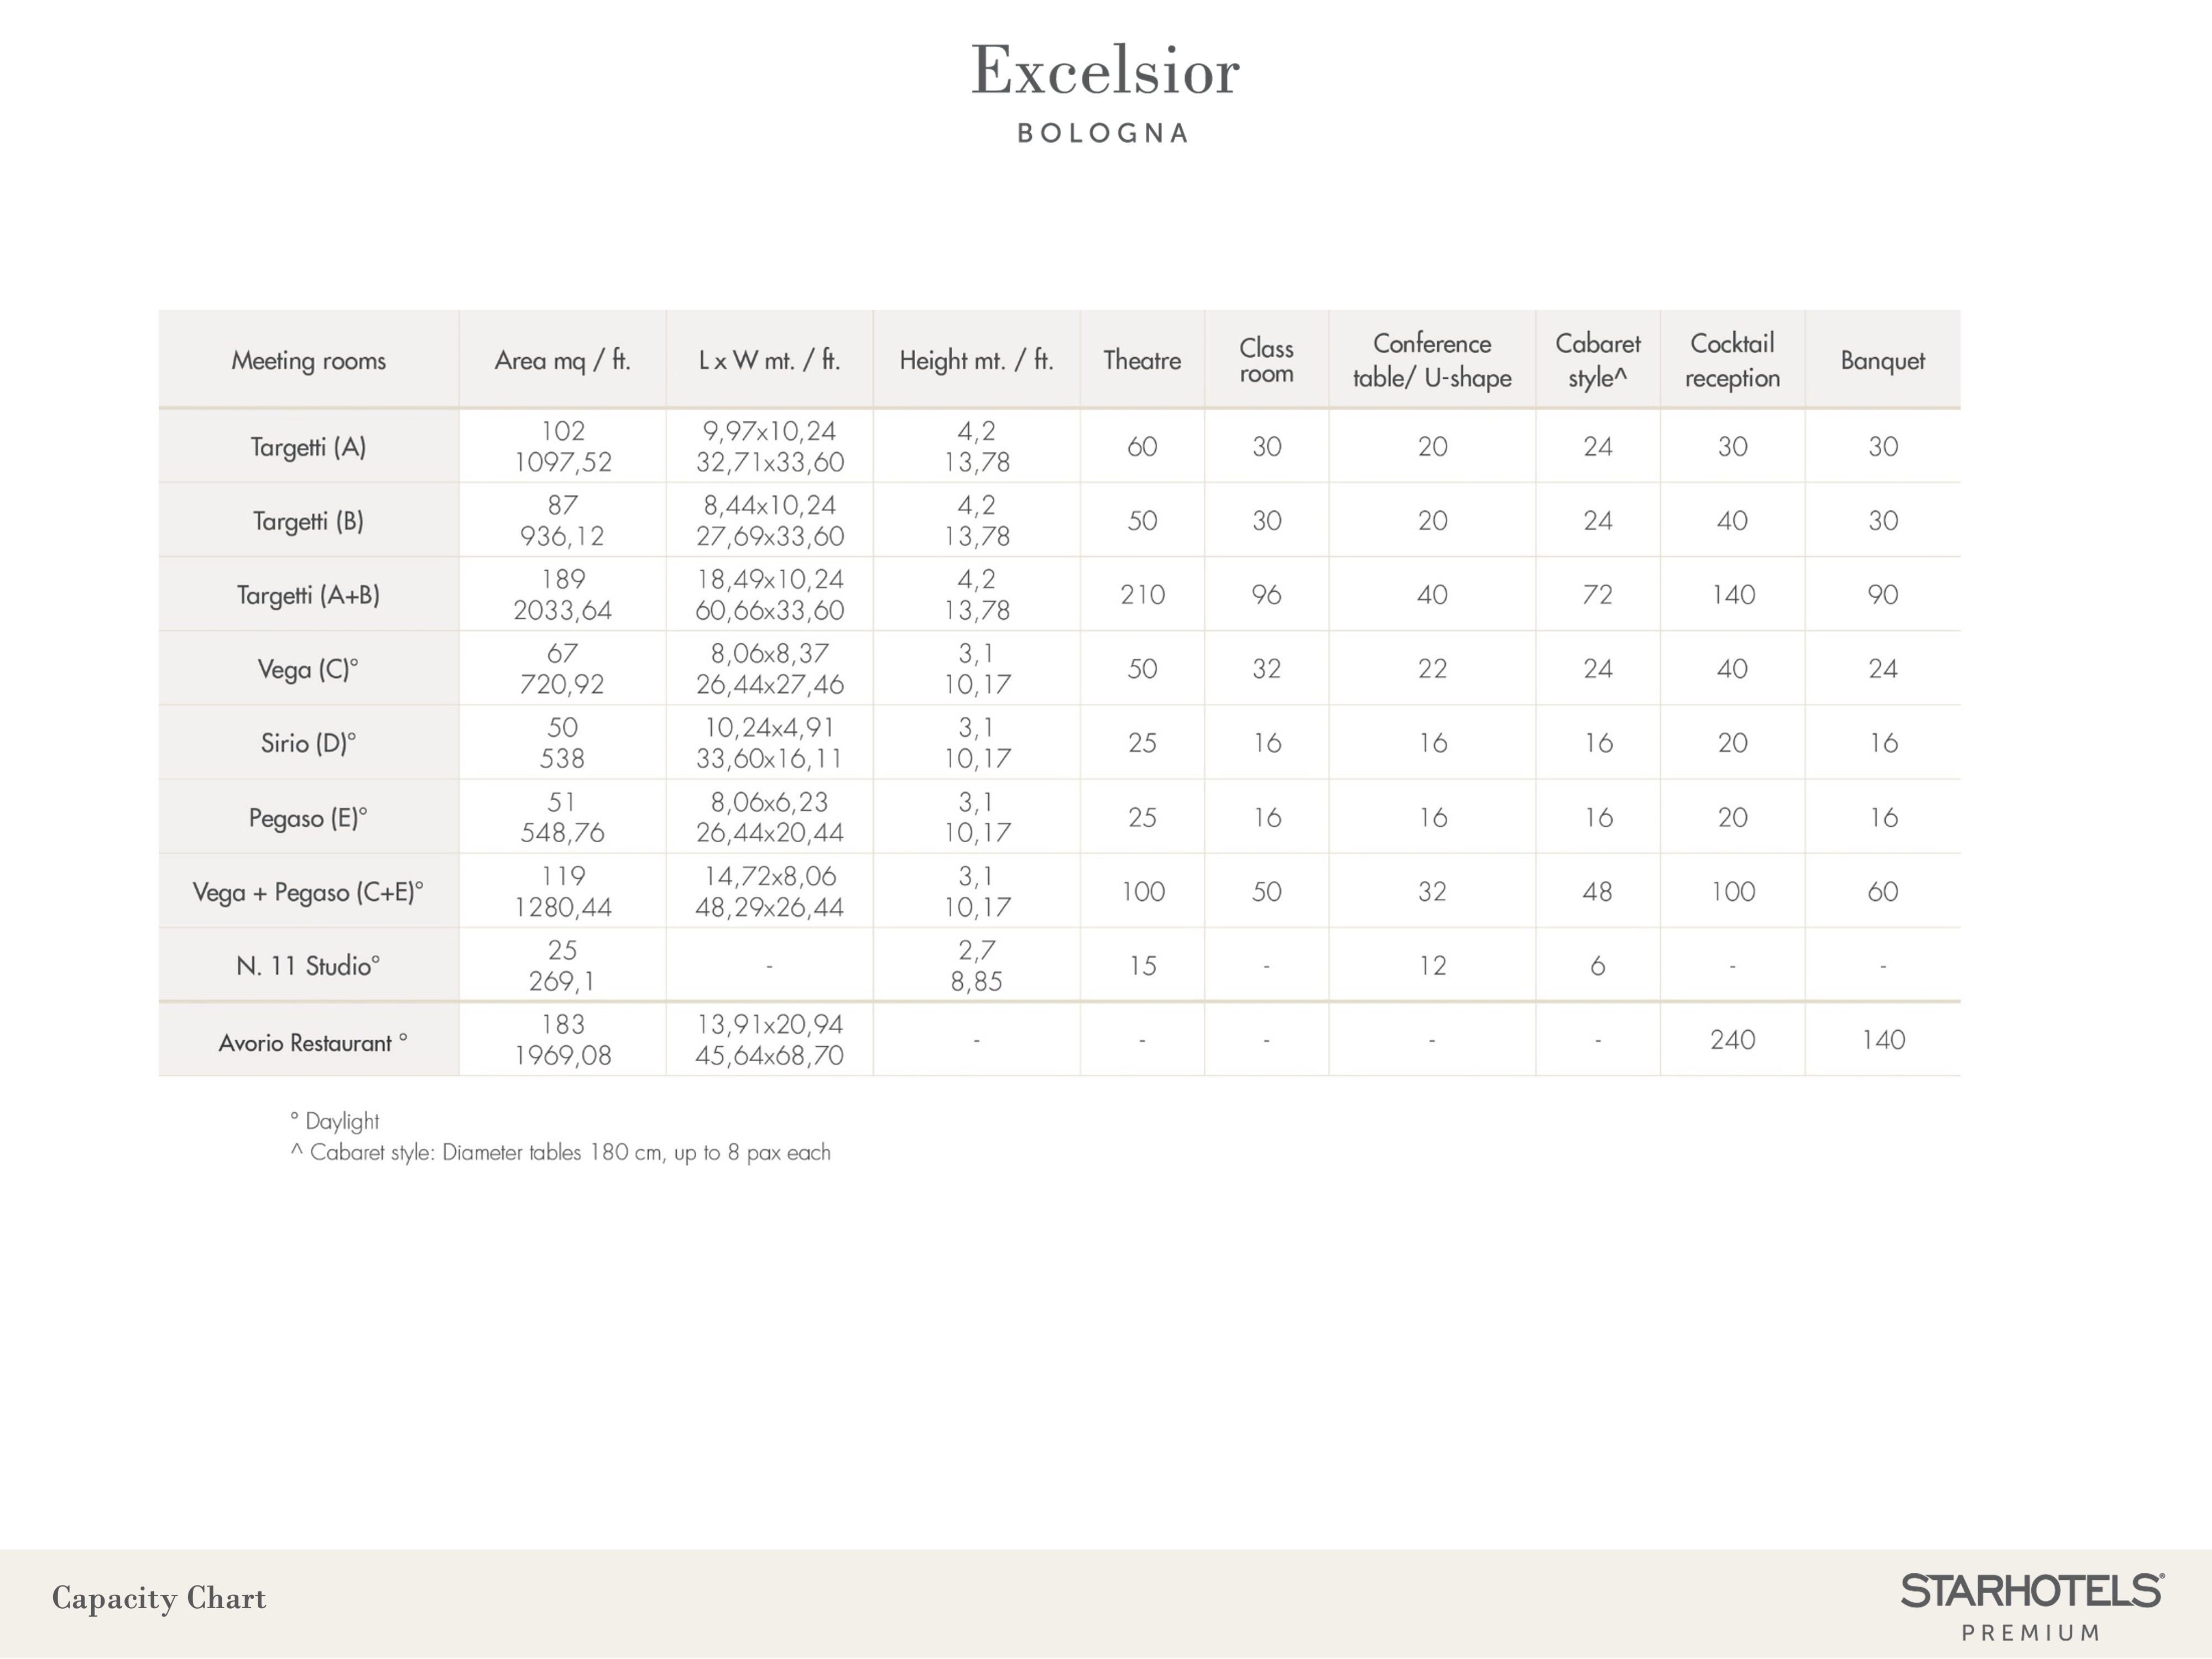Click dimensions cell 14,72x8,06
2212x1659 pixels.
point(769,876)
